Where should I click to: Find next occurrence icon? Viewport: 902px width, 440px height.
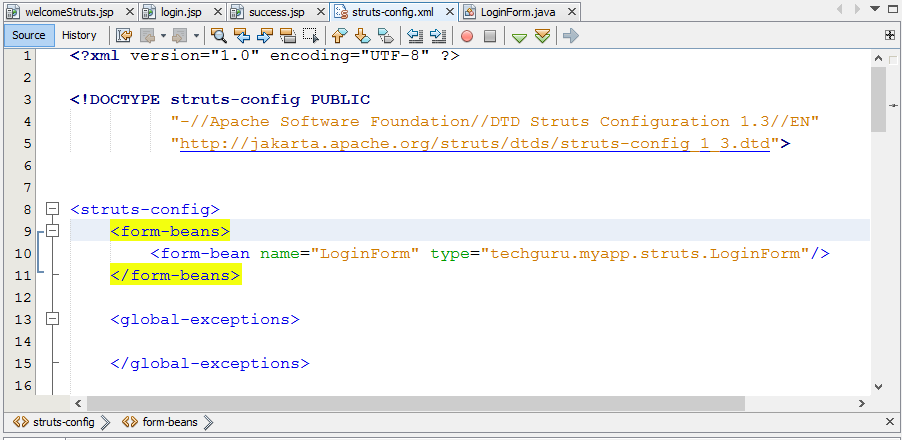coord(265,36)
